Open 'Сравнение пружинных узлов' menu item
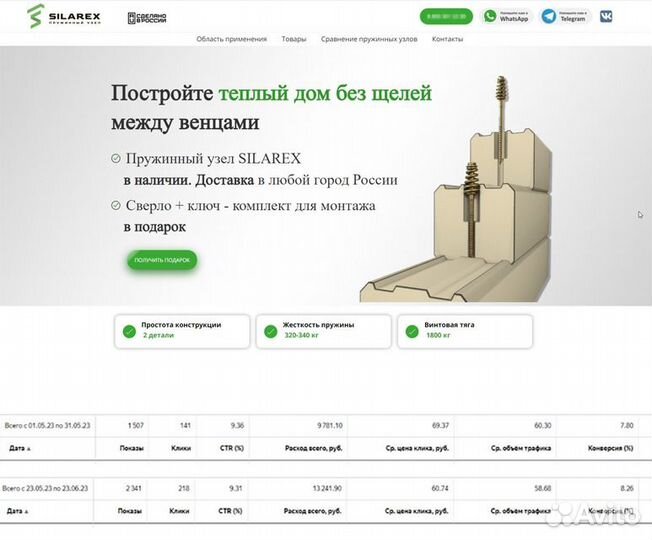652x540 pixels. [369, 39]
